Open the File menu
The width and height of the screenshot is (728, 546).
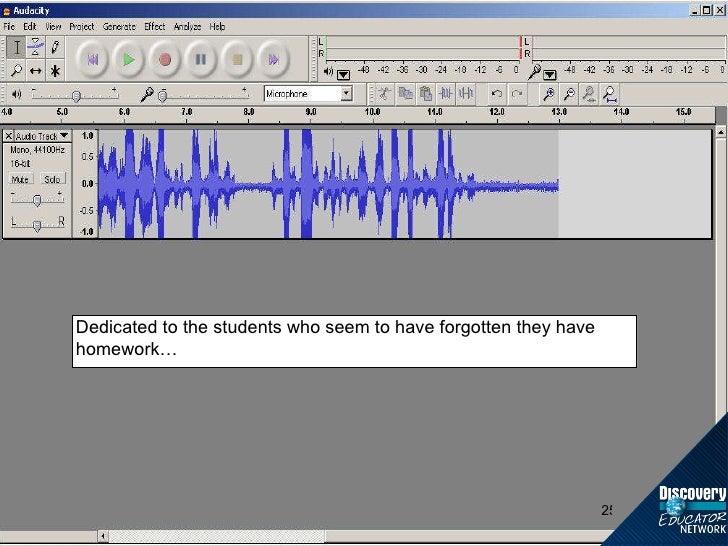pos(9,26)
